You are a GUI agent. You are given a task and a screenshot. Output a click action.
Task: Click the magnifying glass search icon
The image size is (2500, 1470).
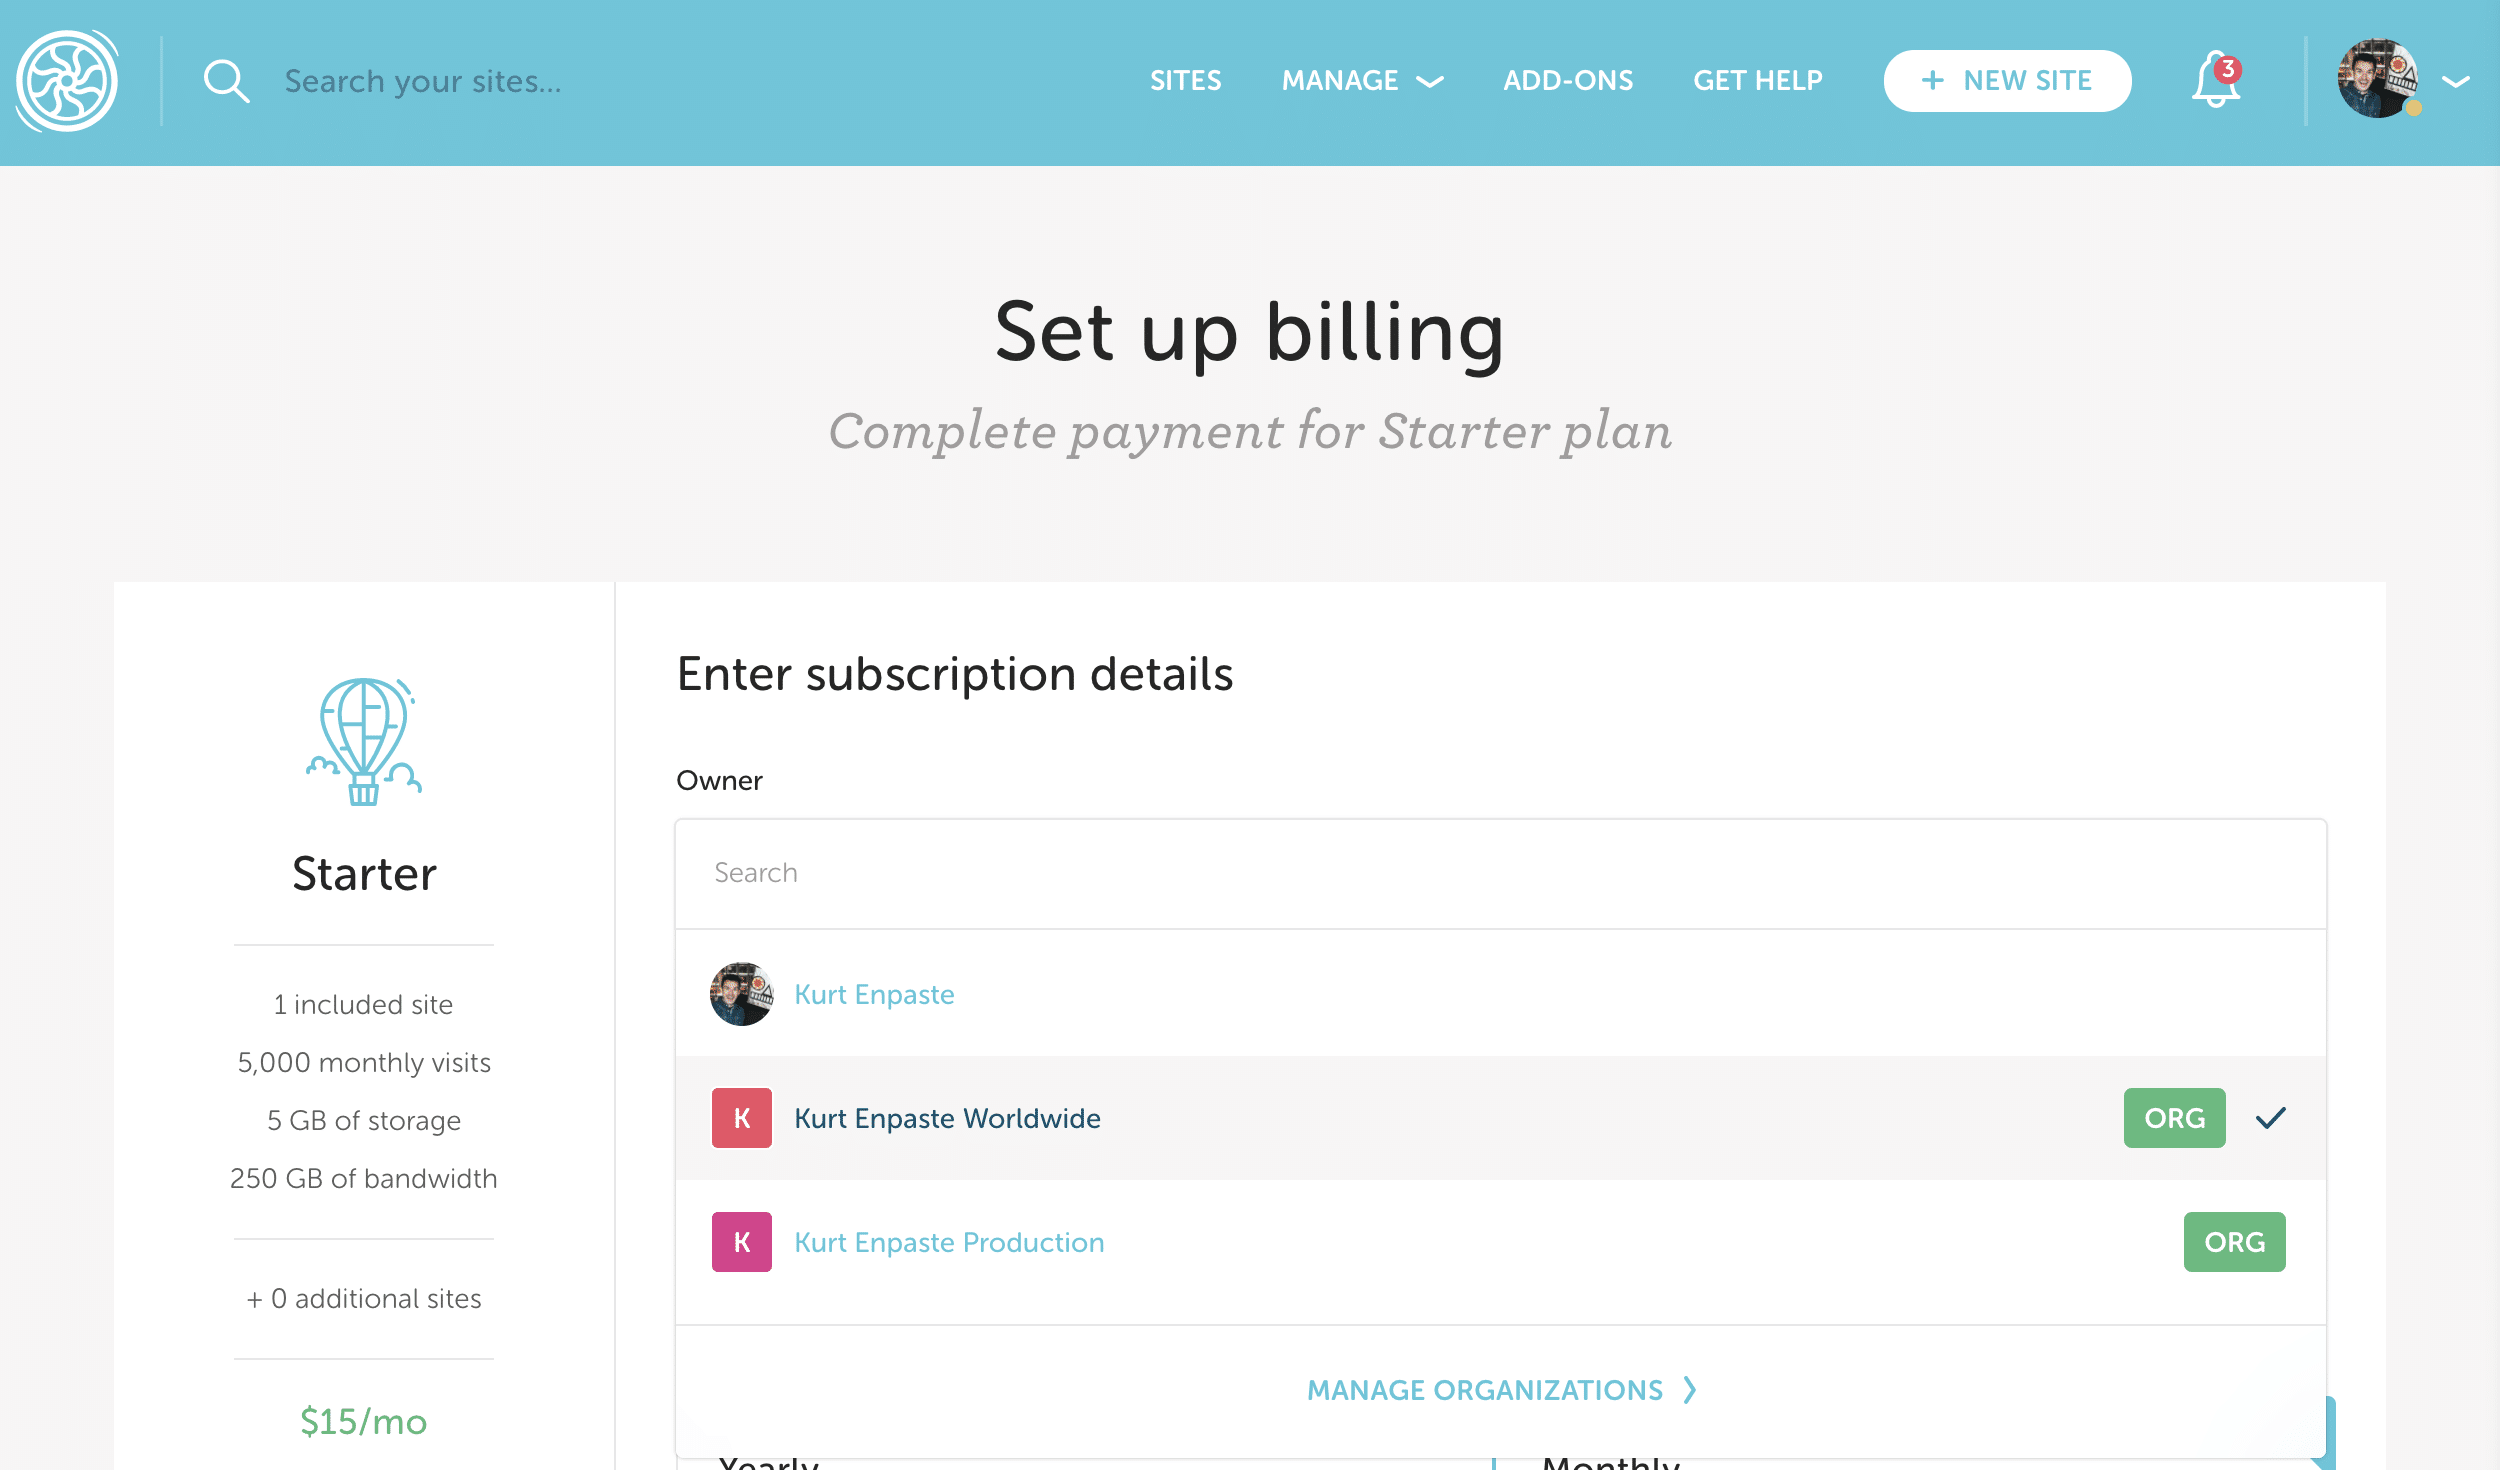(x=226, y=81)
